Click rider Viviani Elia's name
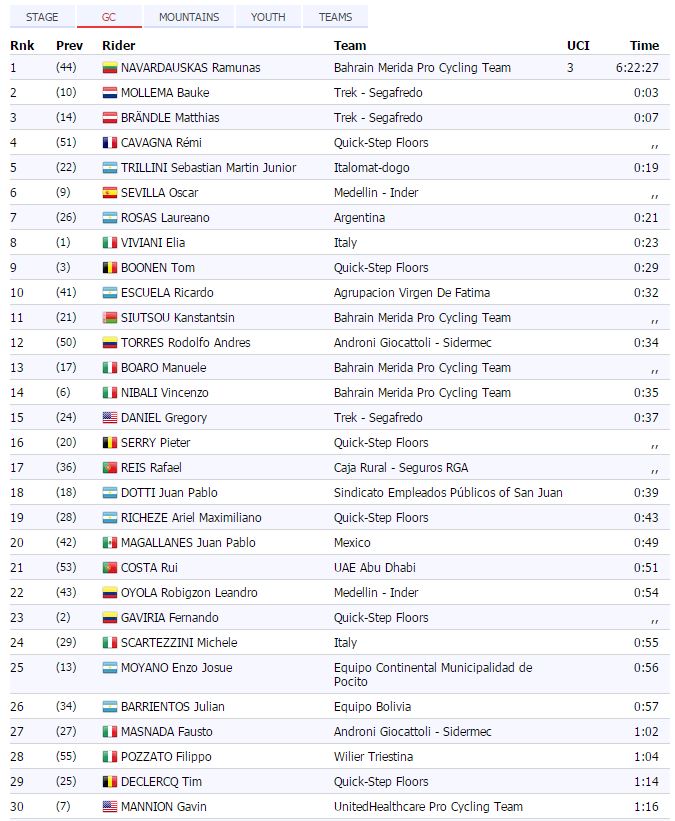675x821 pixels. point(153,243)
